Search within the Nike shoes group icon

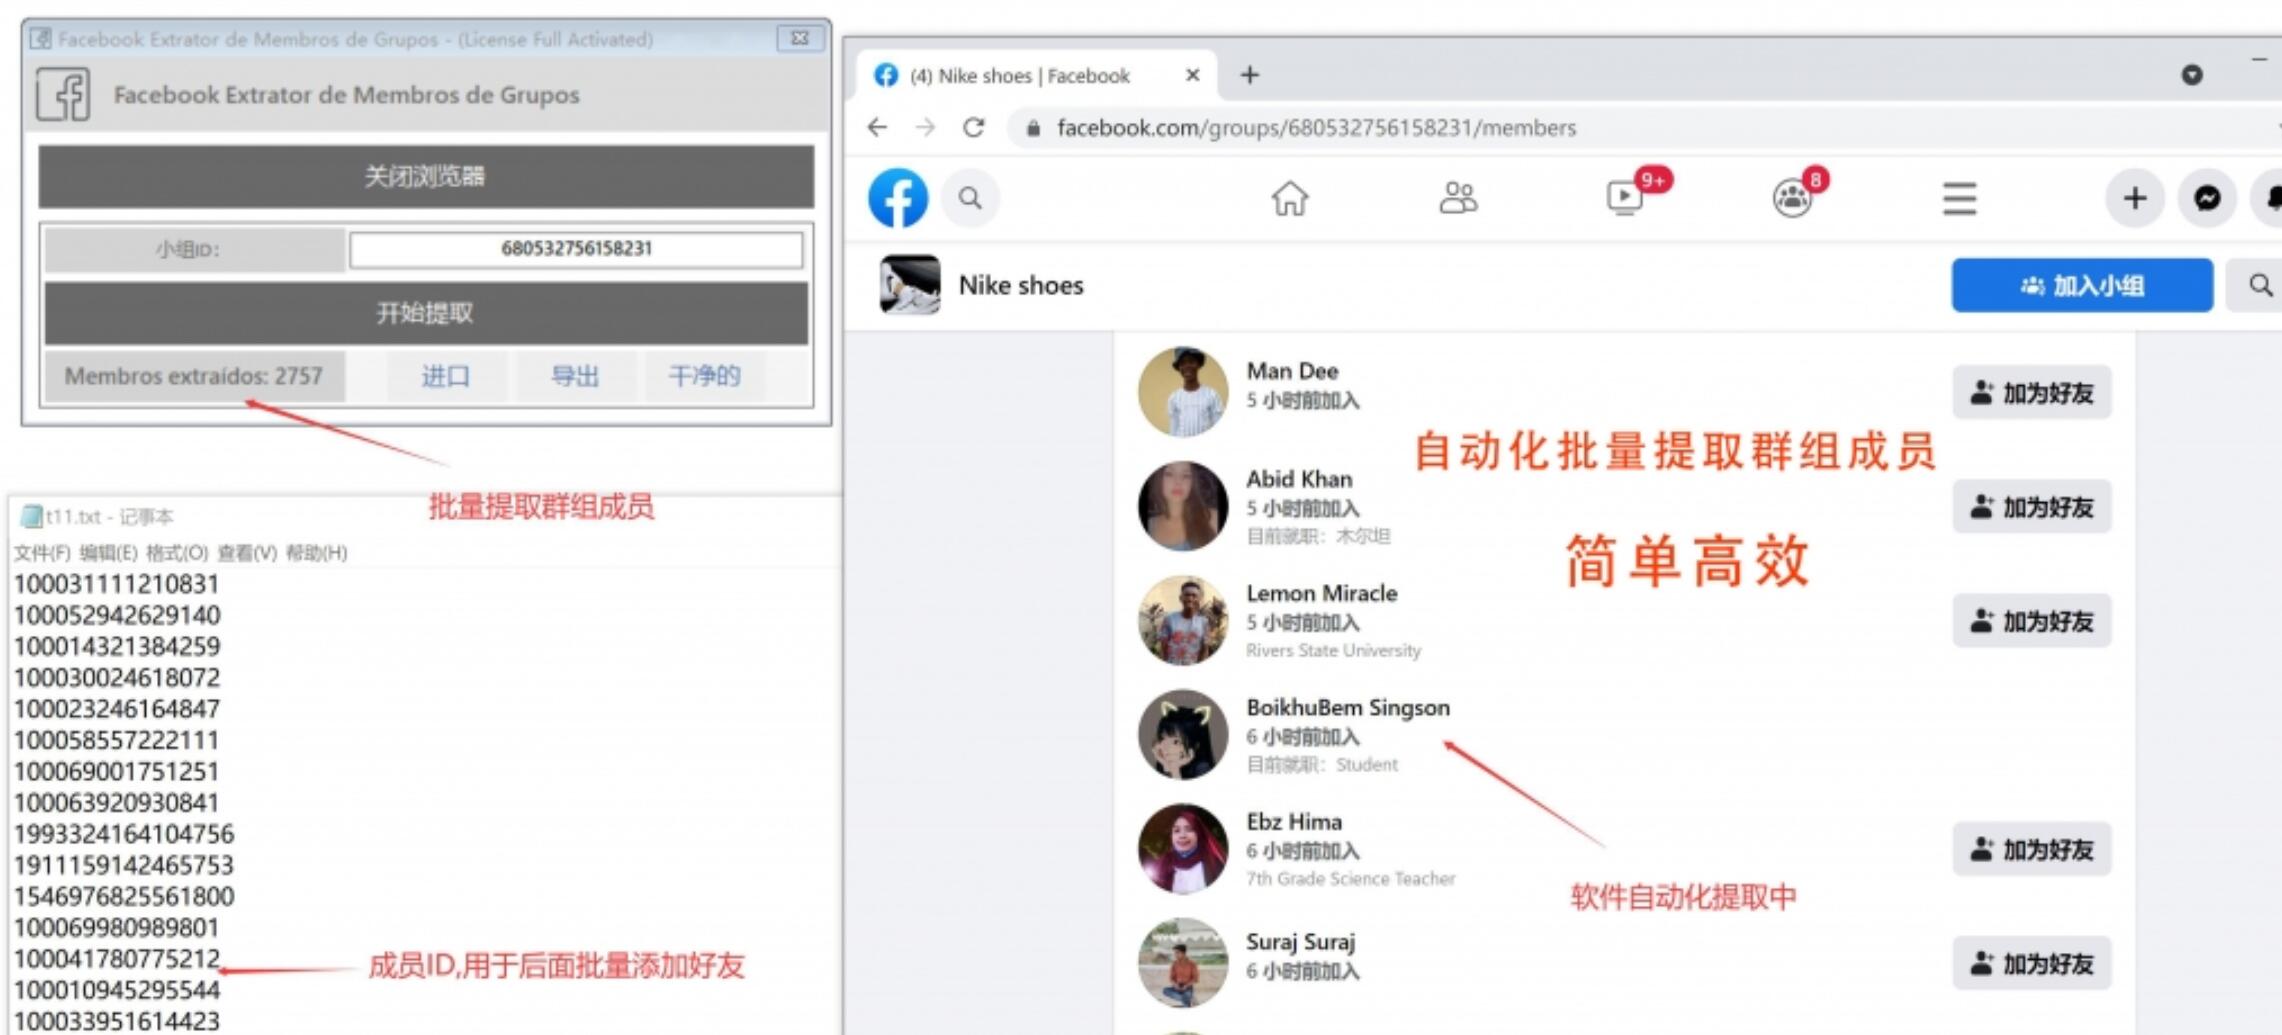[2260, 285]
